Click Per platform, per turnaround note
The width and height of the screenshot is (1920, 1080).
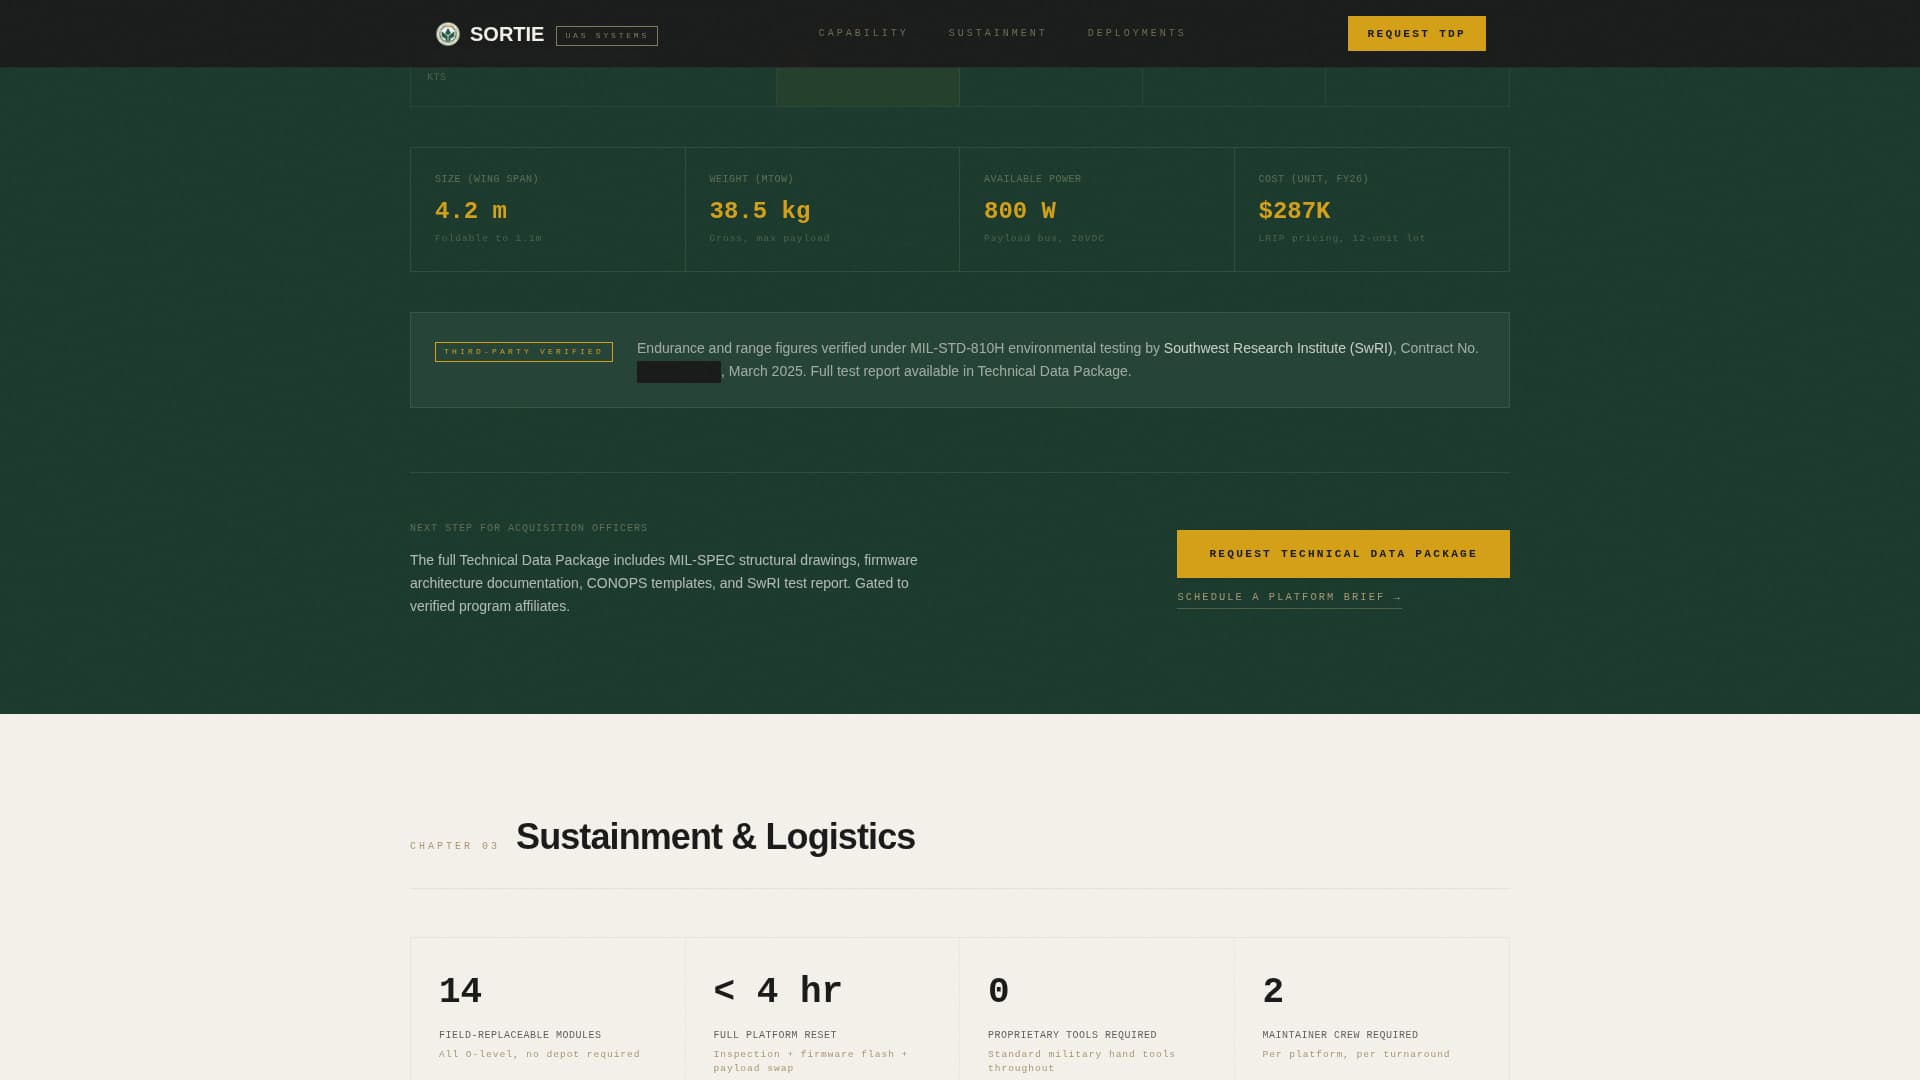point(1356,1054)
